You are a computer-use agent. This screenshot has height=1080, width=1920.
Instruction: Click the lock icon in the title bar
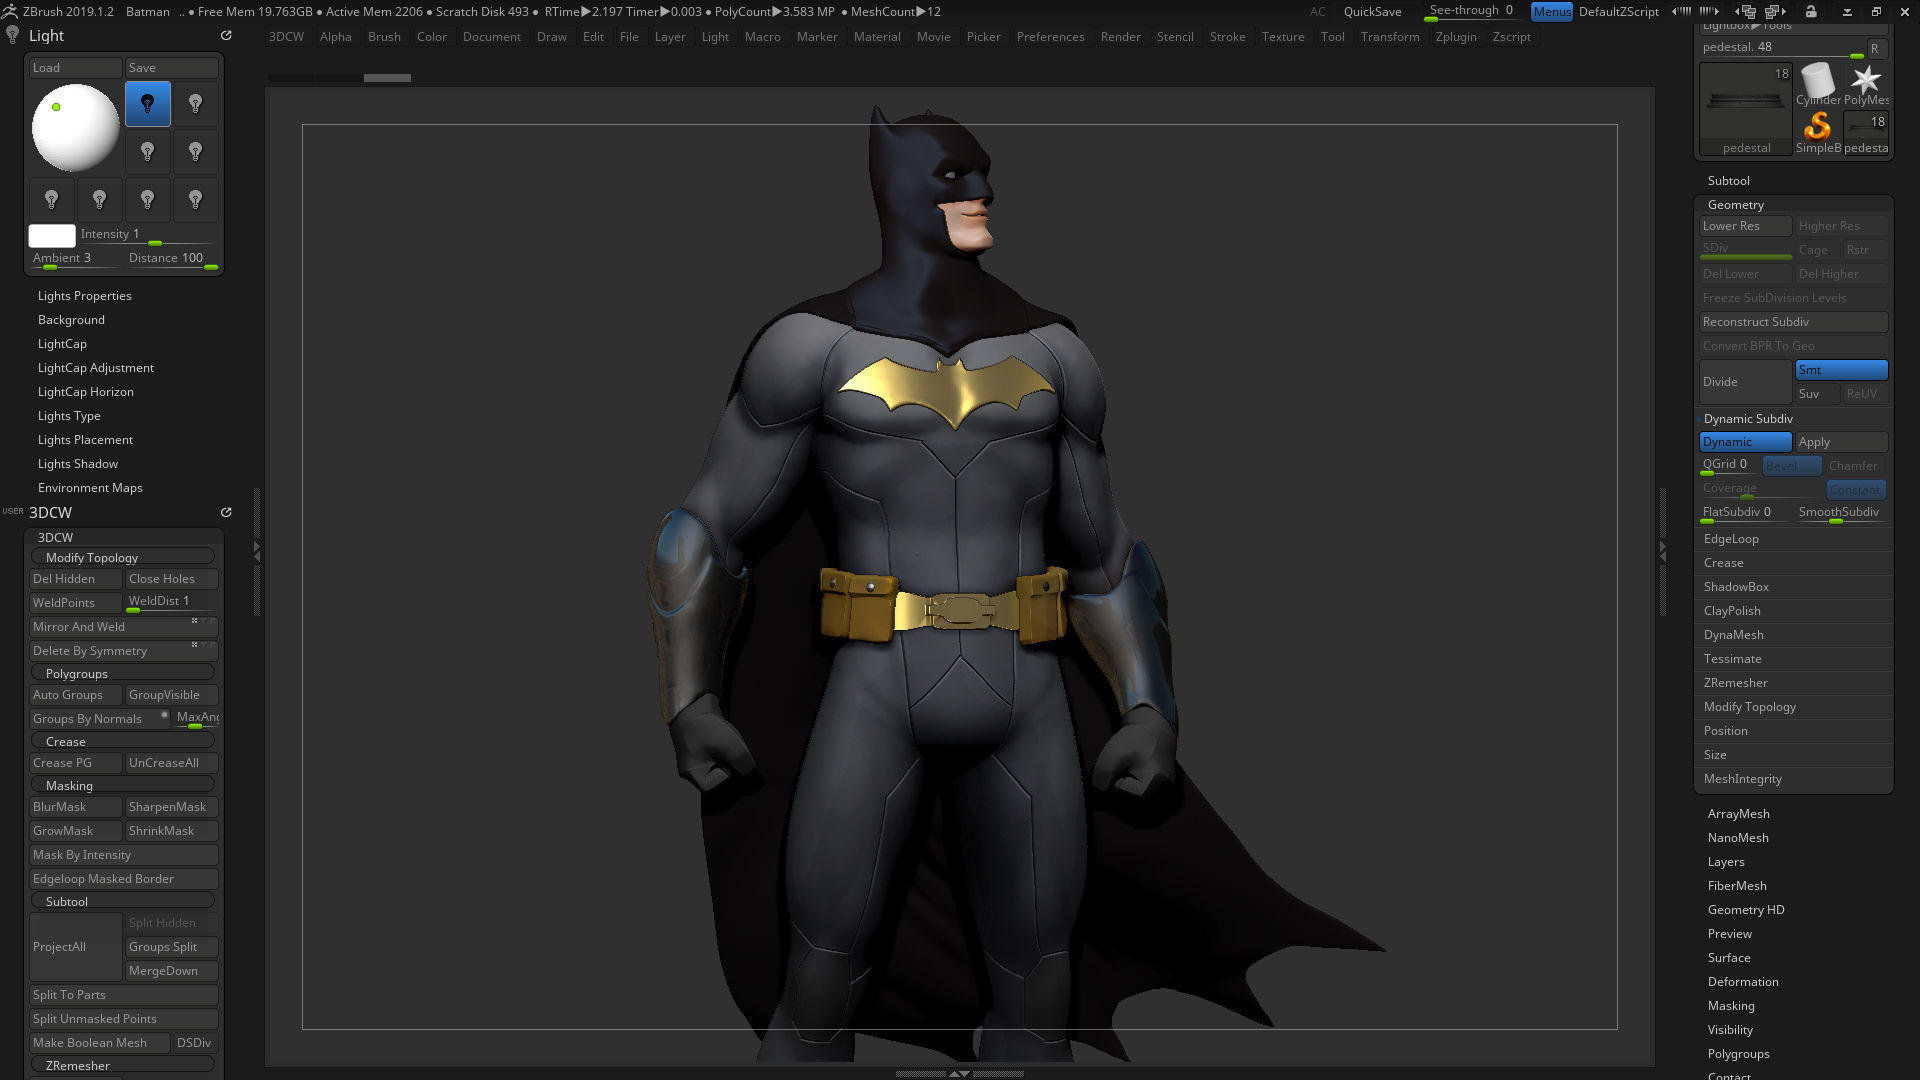(1811, 12)
